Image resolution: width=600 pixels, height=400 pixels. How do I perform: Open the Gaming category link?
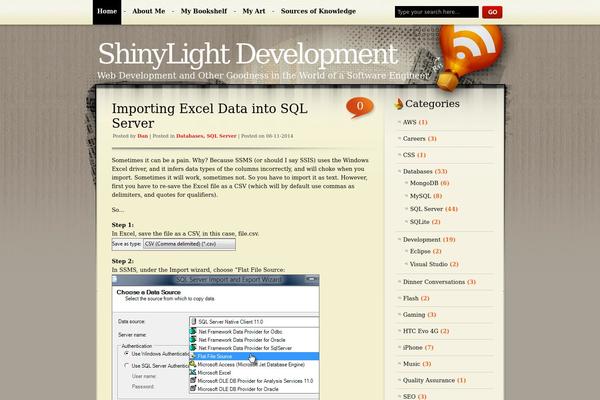414,315
